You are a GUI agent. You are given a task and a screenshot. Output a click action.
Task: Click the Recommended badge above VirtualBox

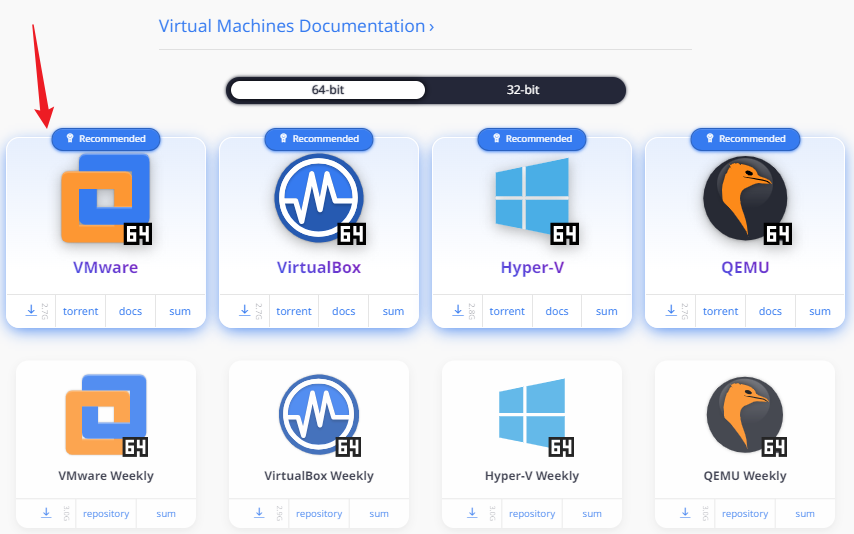click(319, 139)
